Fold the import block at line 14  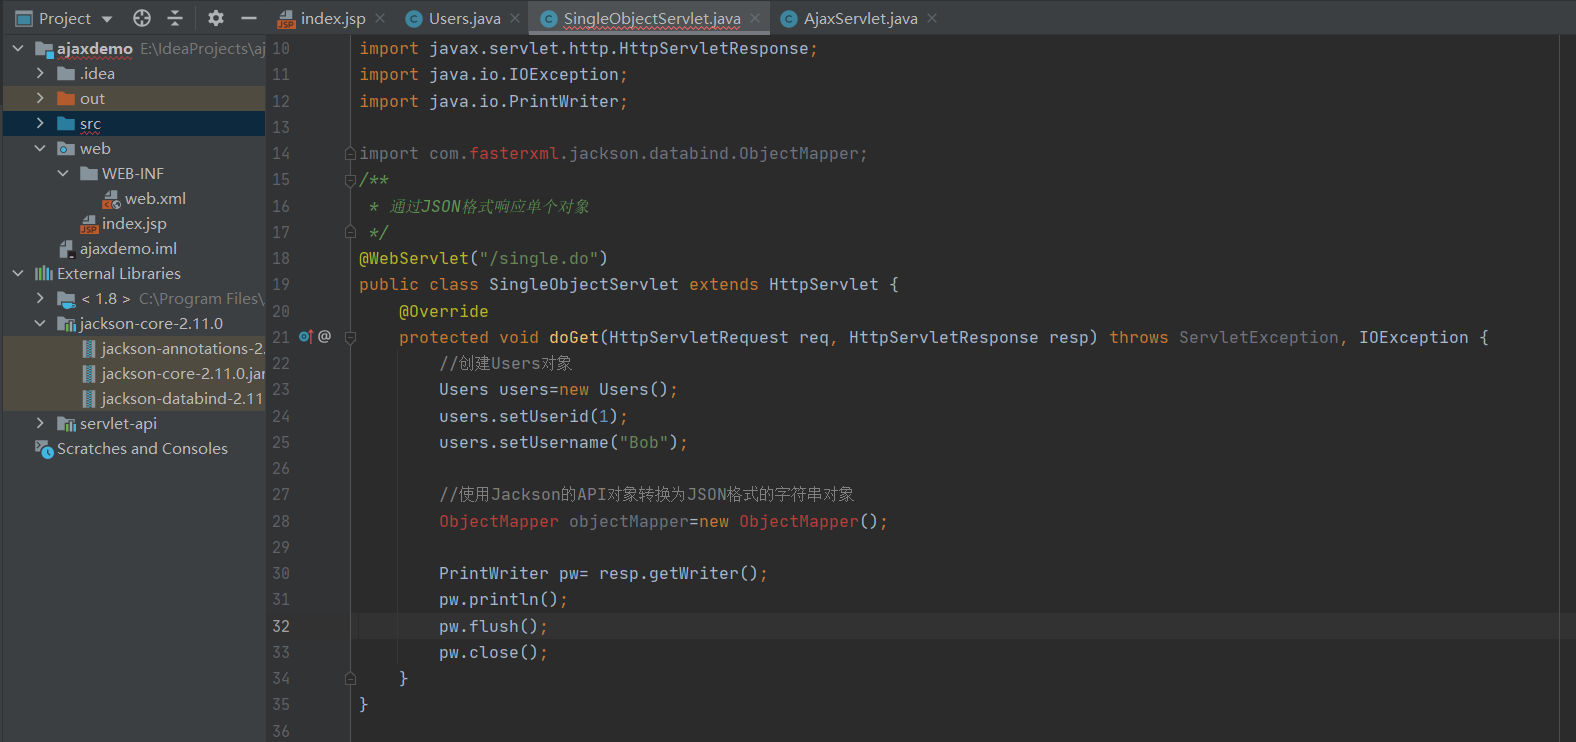click(350, 154)
